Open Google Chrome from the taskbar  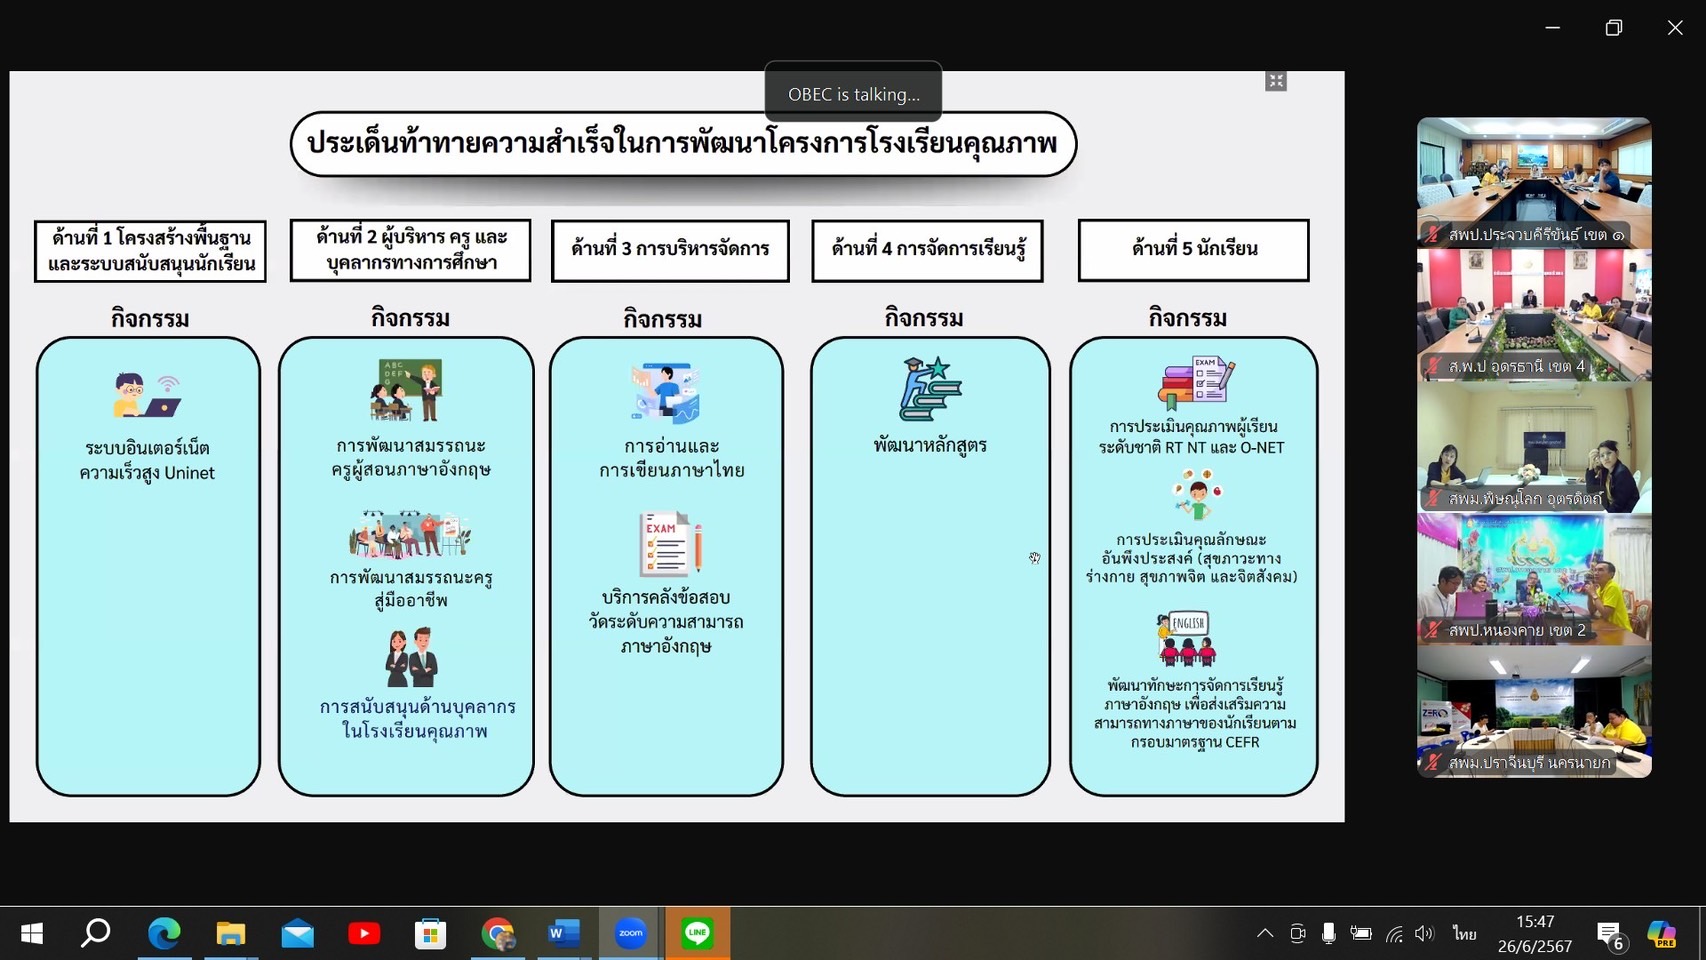pos(497,933)
